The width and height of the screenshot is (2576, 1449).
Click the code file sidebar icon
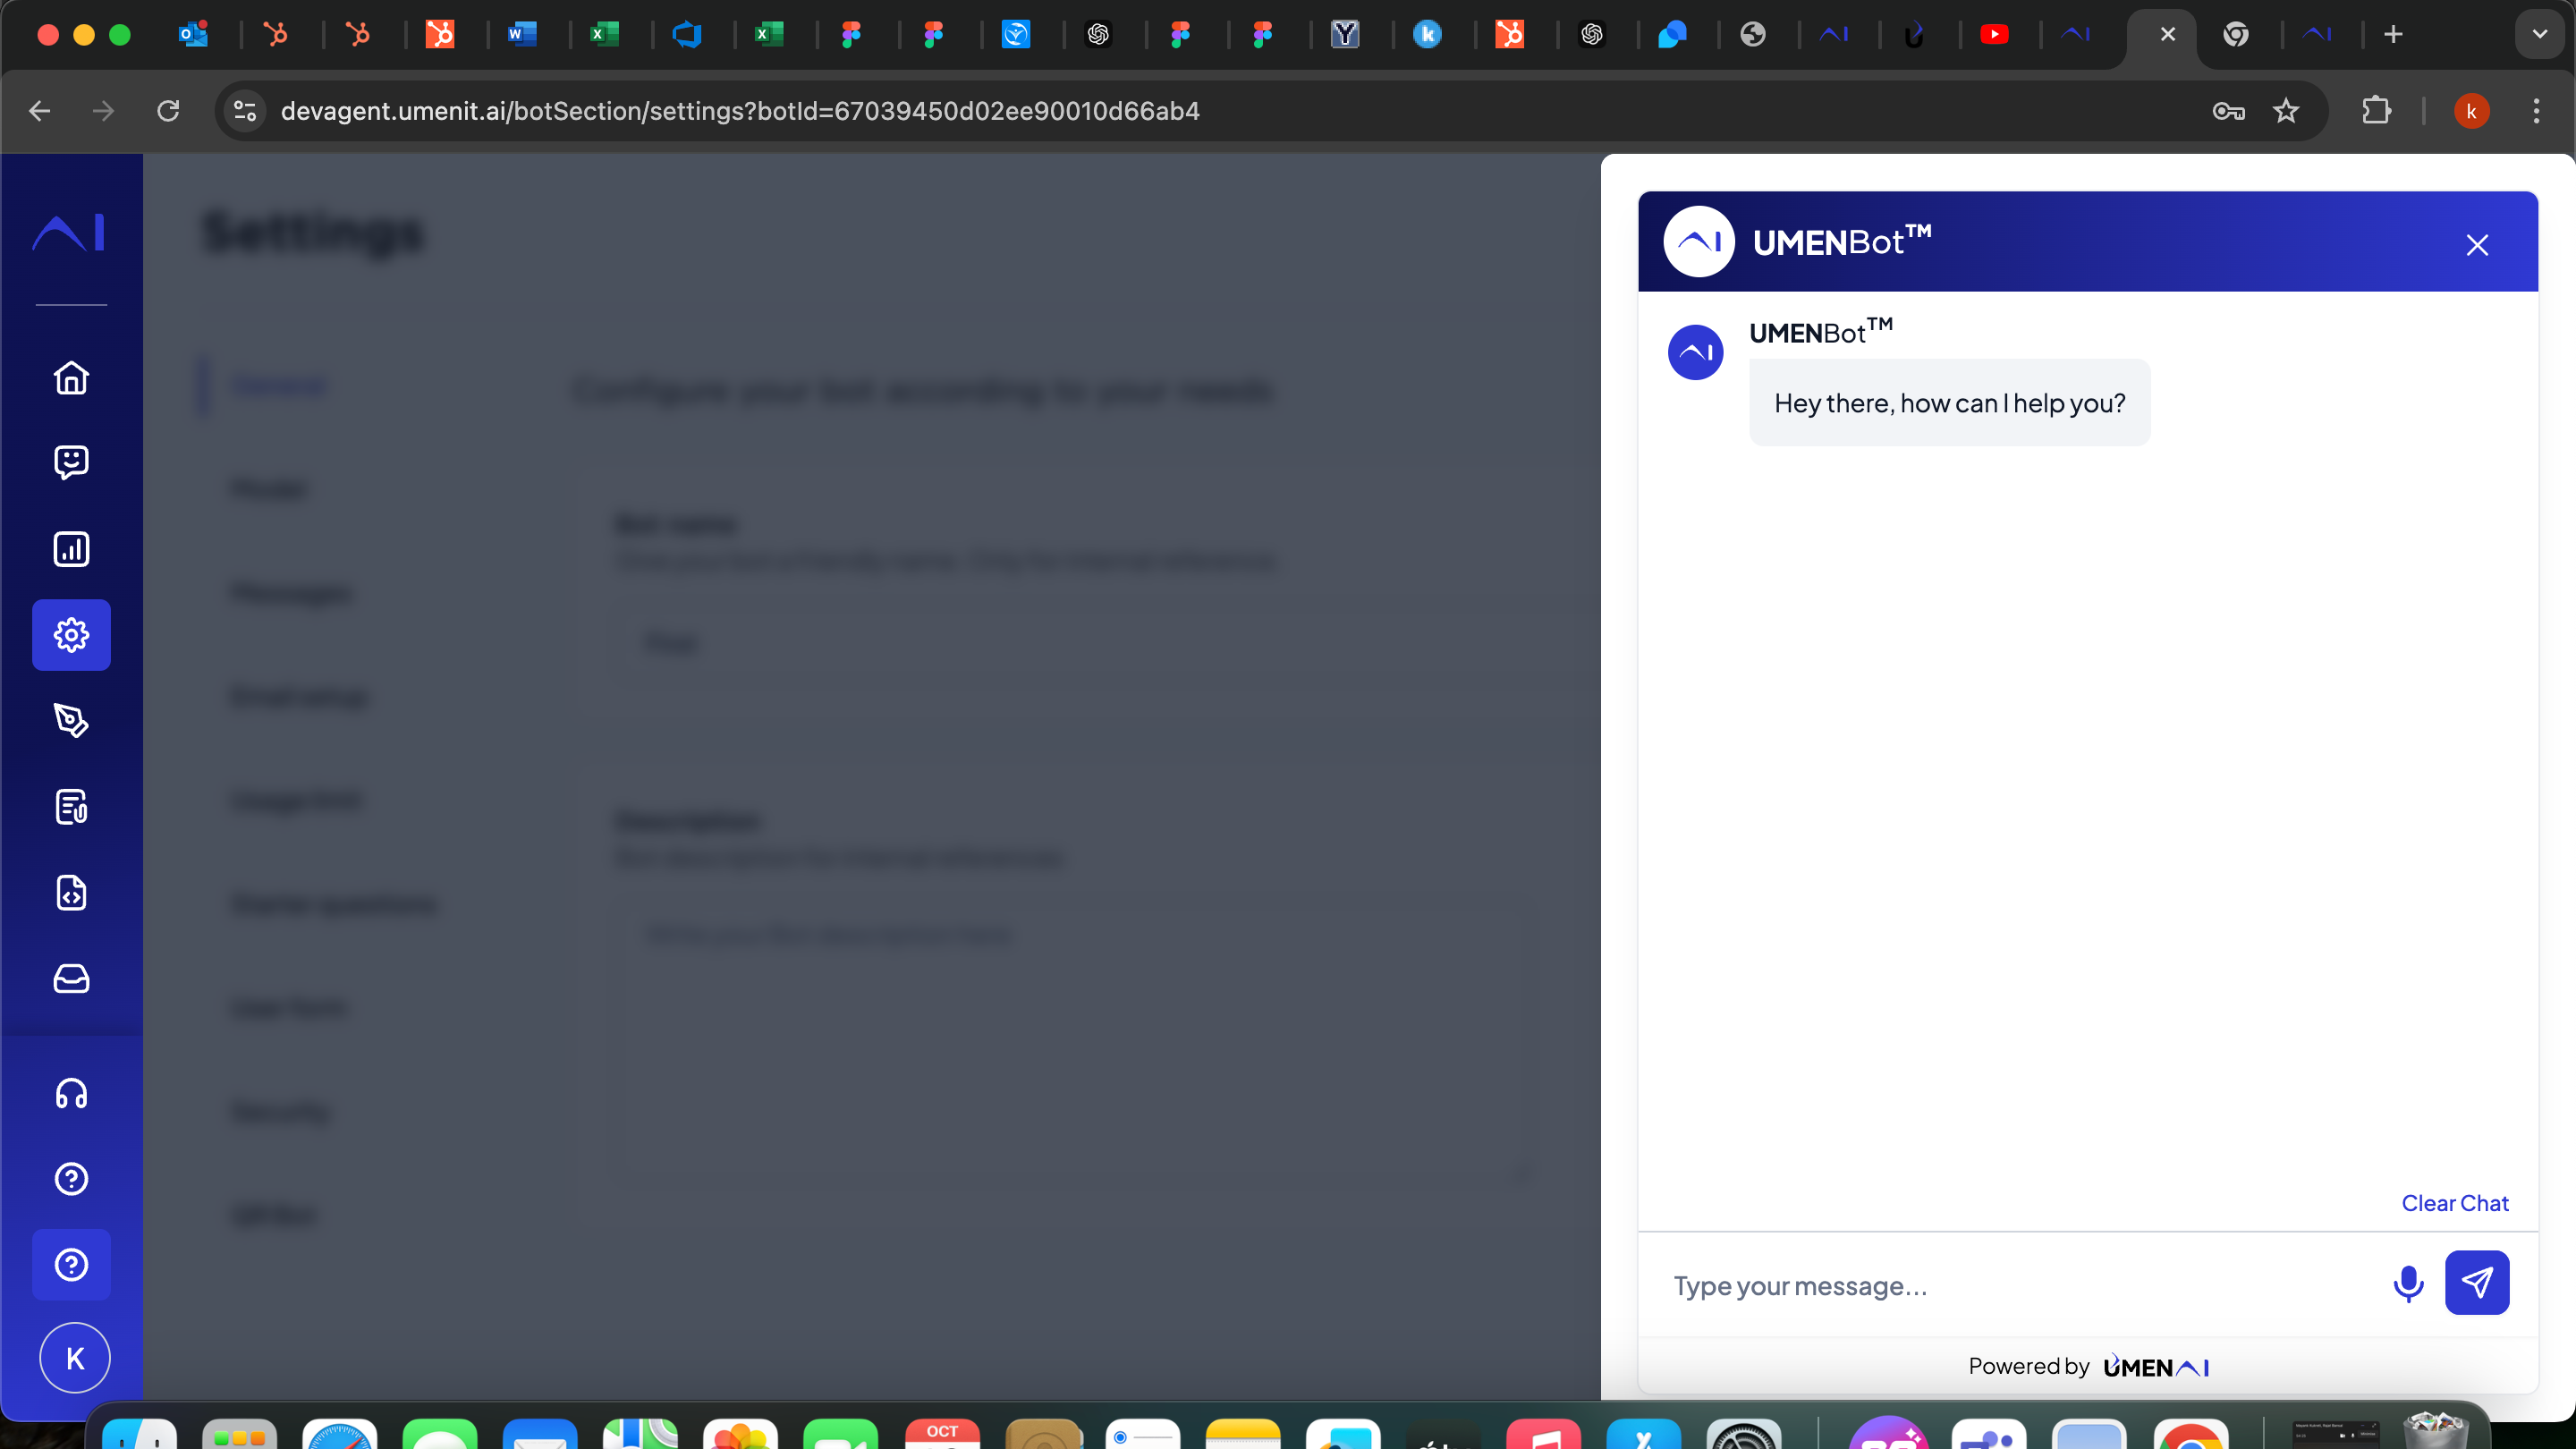[x=71, y=892]
